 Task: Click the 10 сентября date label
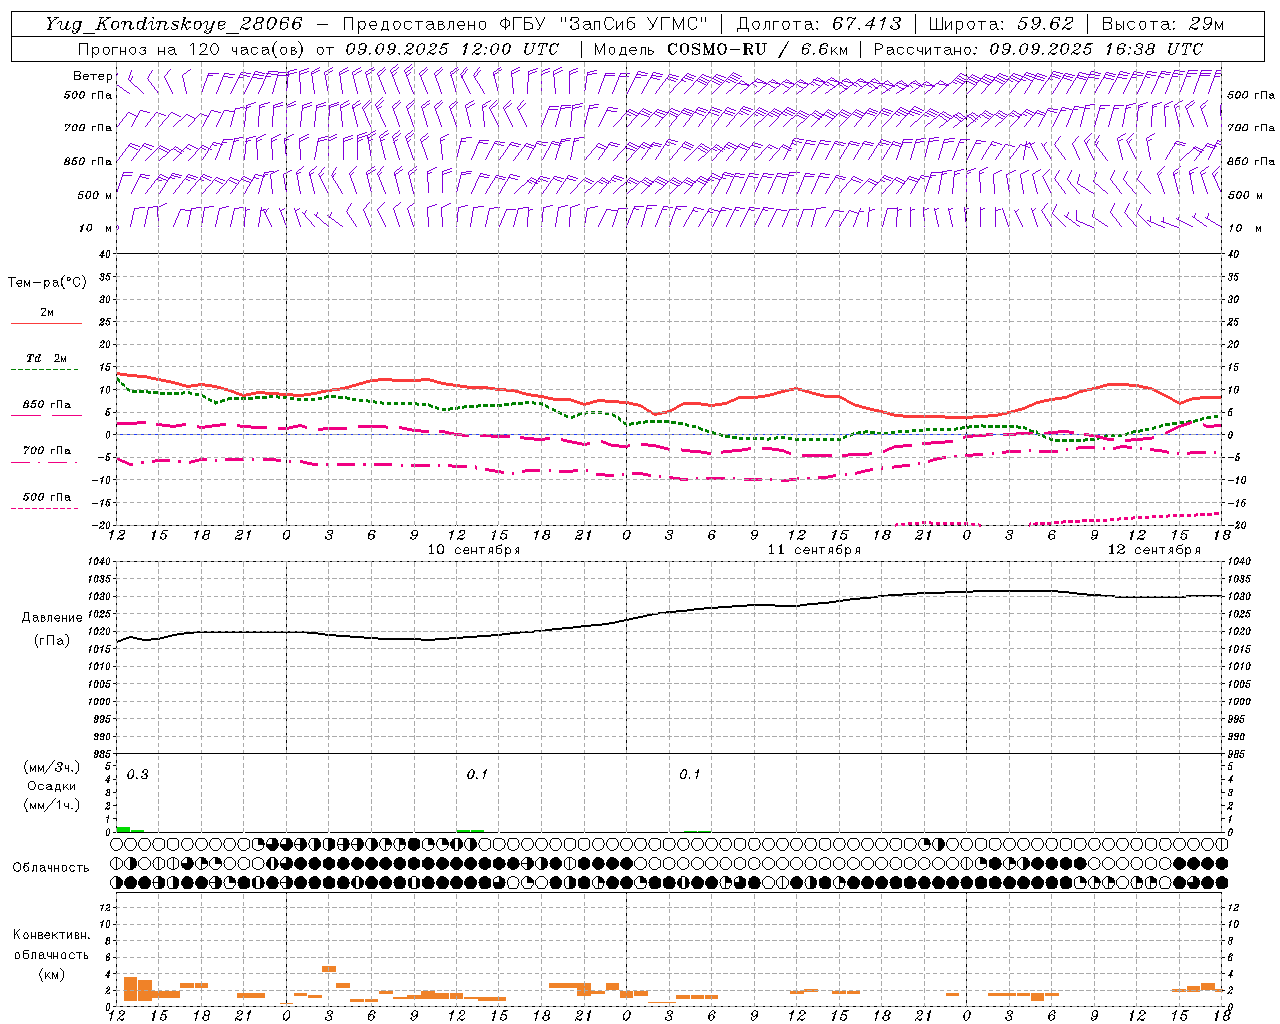(x=474, y=550)
